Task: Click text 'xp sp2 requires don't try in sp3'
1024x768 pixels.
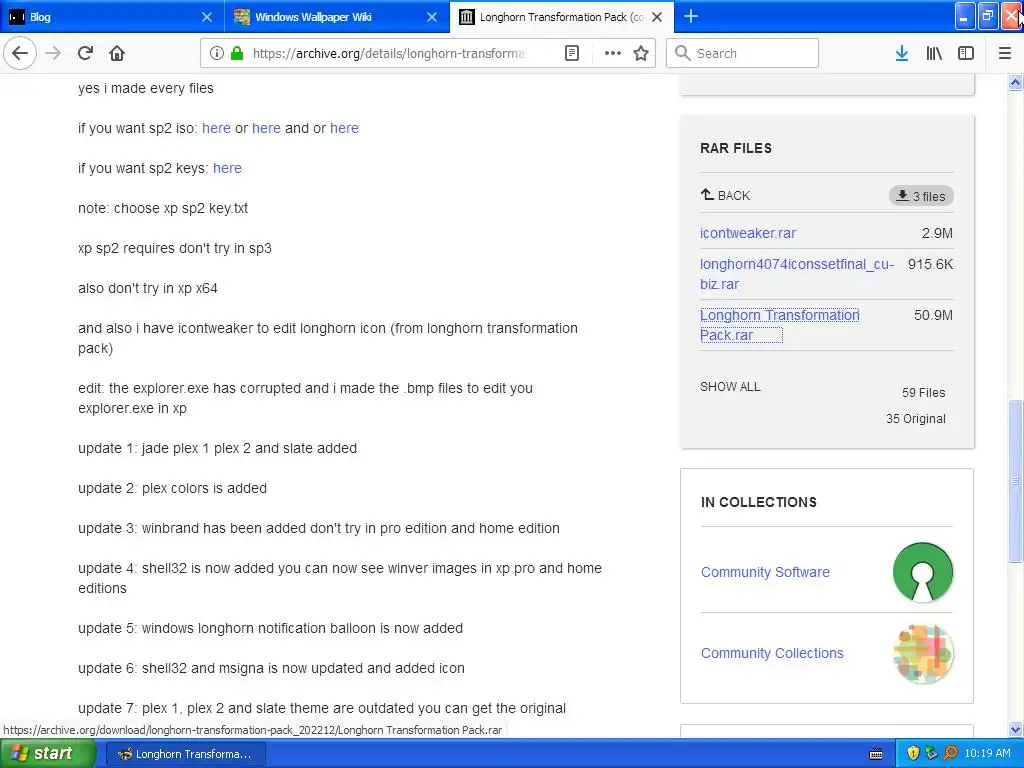Action: click(175, 248)
